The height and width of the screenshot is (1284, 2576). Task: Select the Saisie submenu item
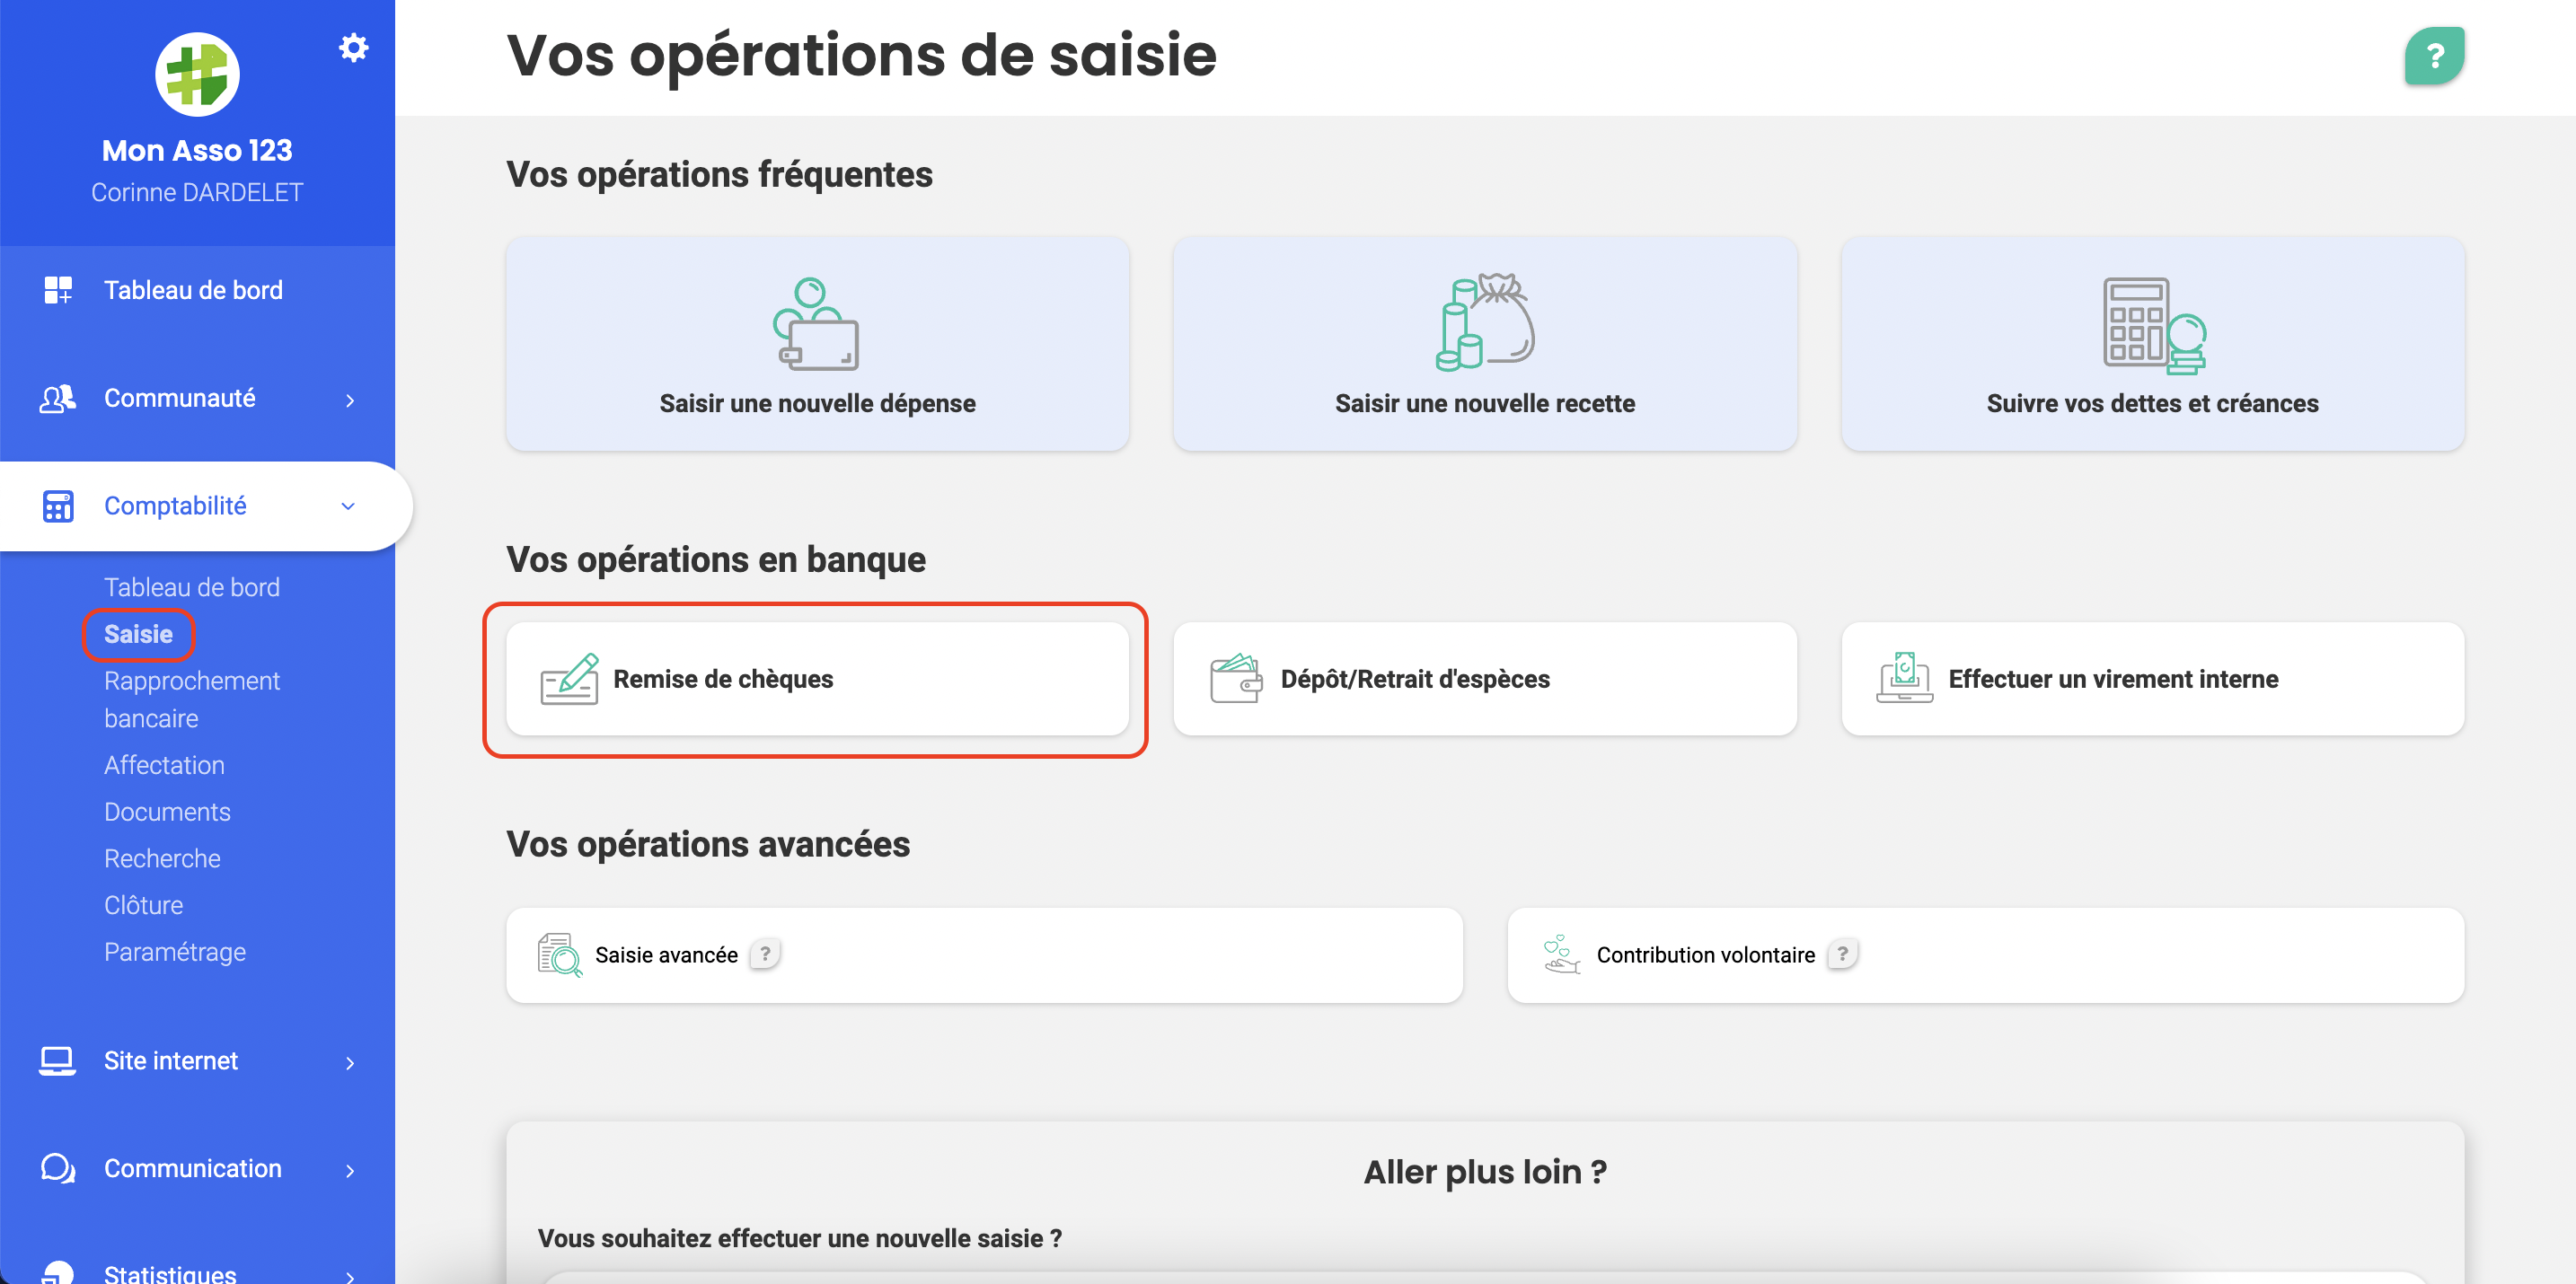[138, 634]
